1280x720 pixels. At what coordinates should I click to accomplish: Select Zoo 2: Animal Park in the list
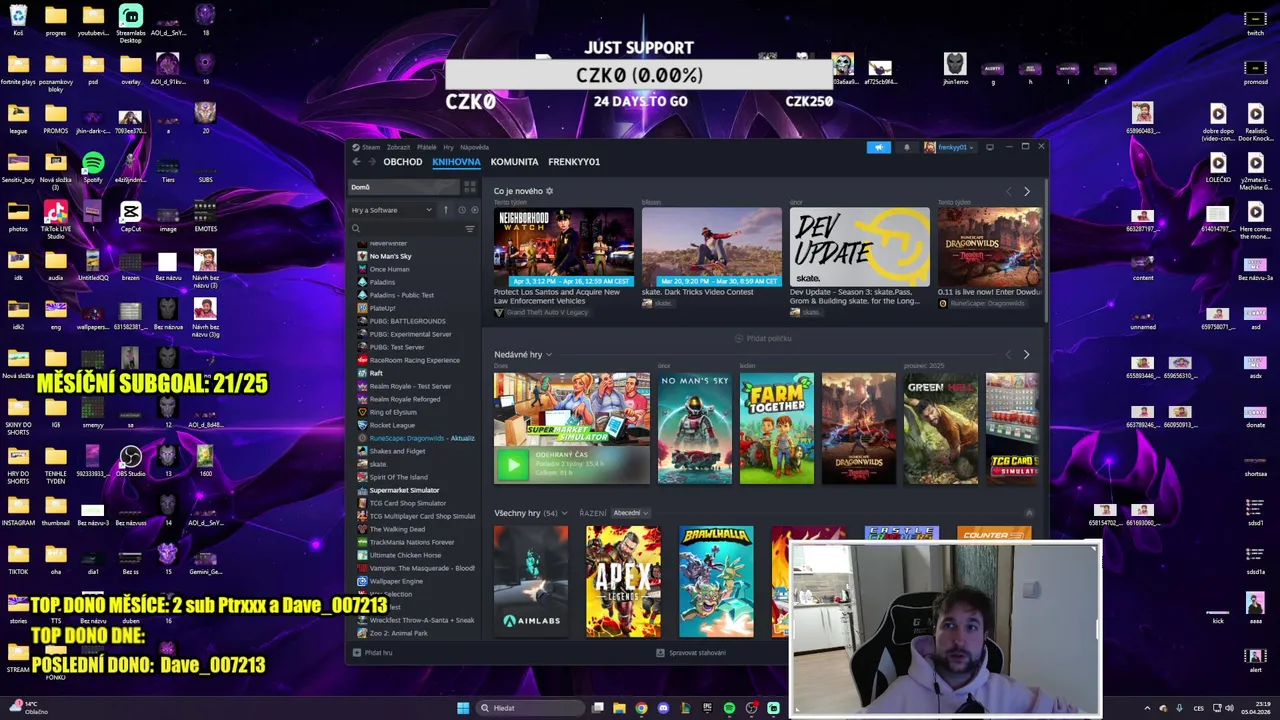pyautogui.click(x=398, y=633)
